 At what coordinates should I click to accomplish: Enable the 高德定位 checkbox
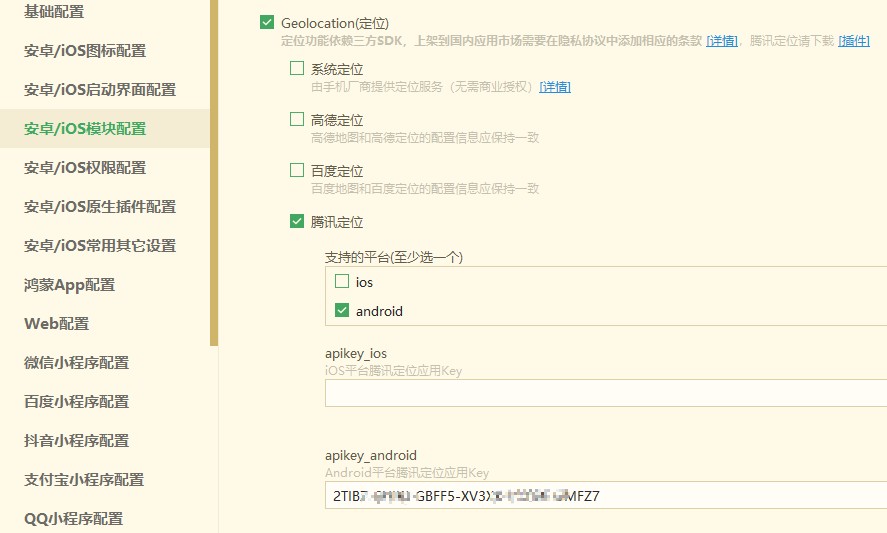(297, 119)
